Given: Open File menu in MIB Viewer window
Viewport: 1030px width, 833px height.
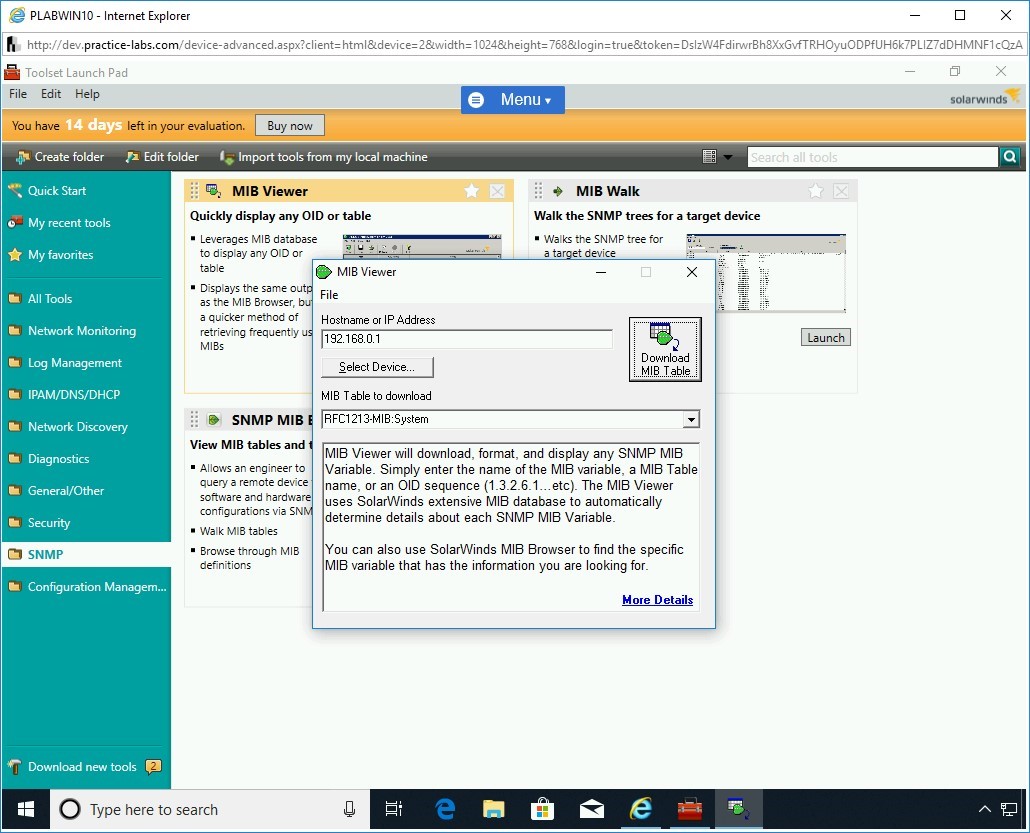Looking at the screenshot, I should click(x=329, y=295).
